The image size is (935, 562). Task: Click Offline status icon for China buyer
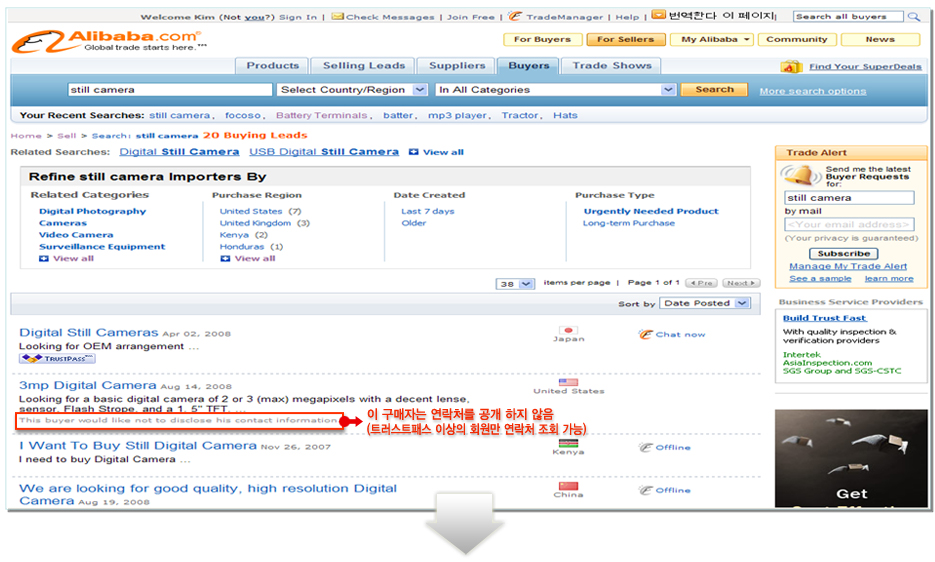(646, 490)
